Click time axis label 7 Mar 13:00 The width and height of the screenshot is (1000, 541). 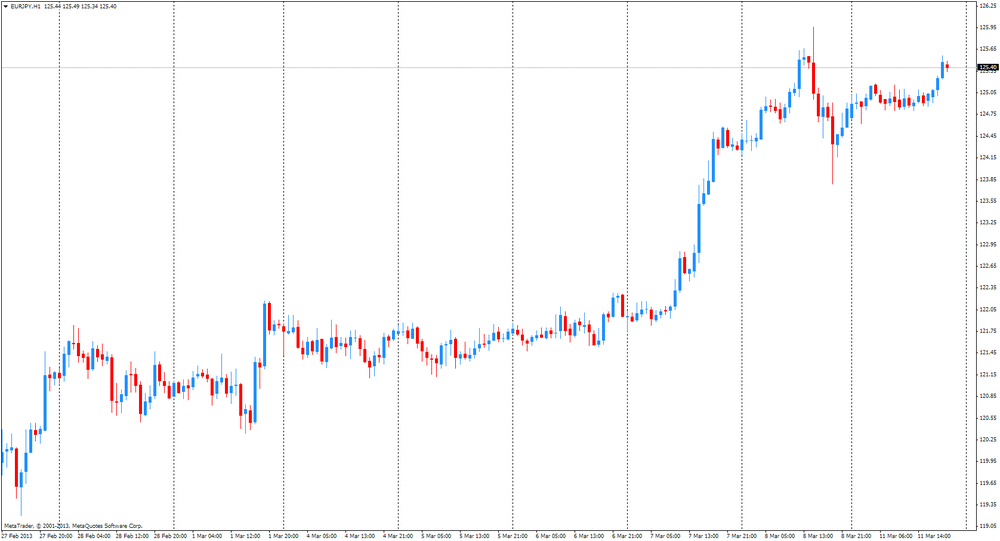pos(704,536)
